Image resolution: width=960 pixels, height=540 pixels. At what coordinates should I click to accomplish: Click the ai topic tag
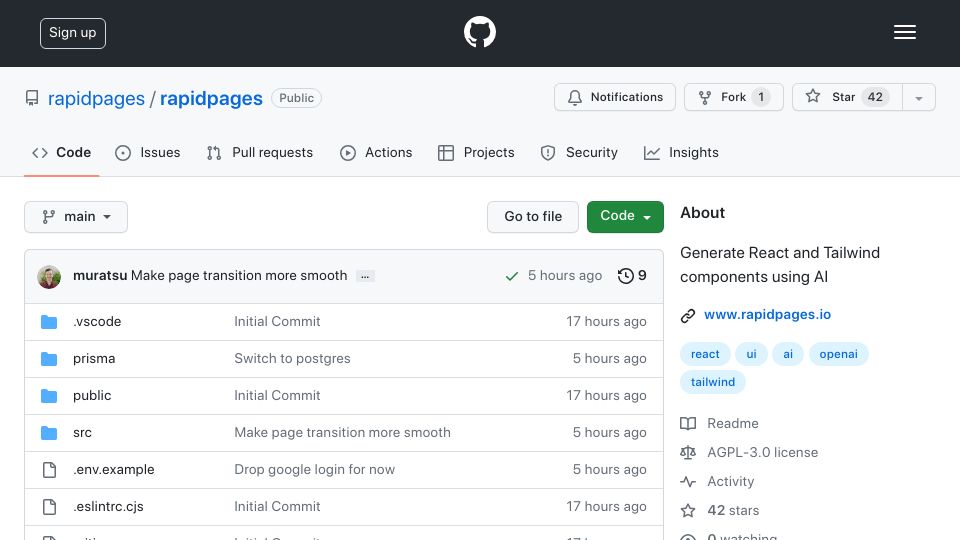(788, 354)
